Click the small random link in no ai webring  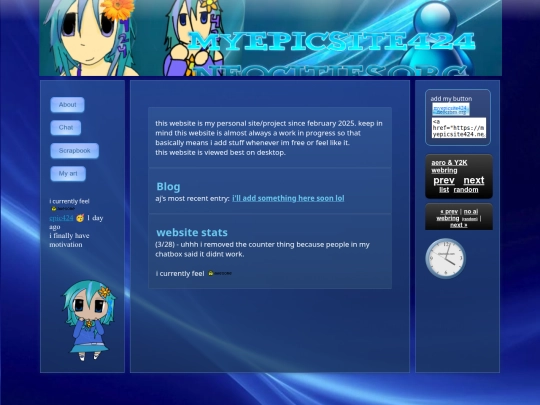coord(469,219)
